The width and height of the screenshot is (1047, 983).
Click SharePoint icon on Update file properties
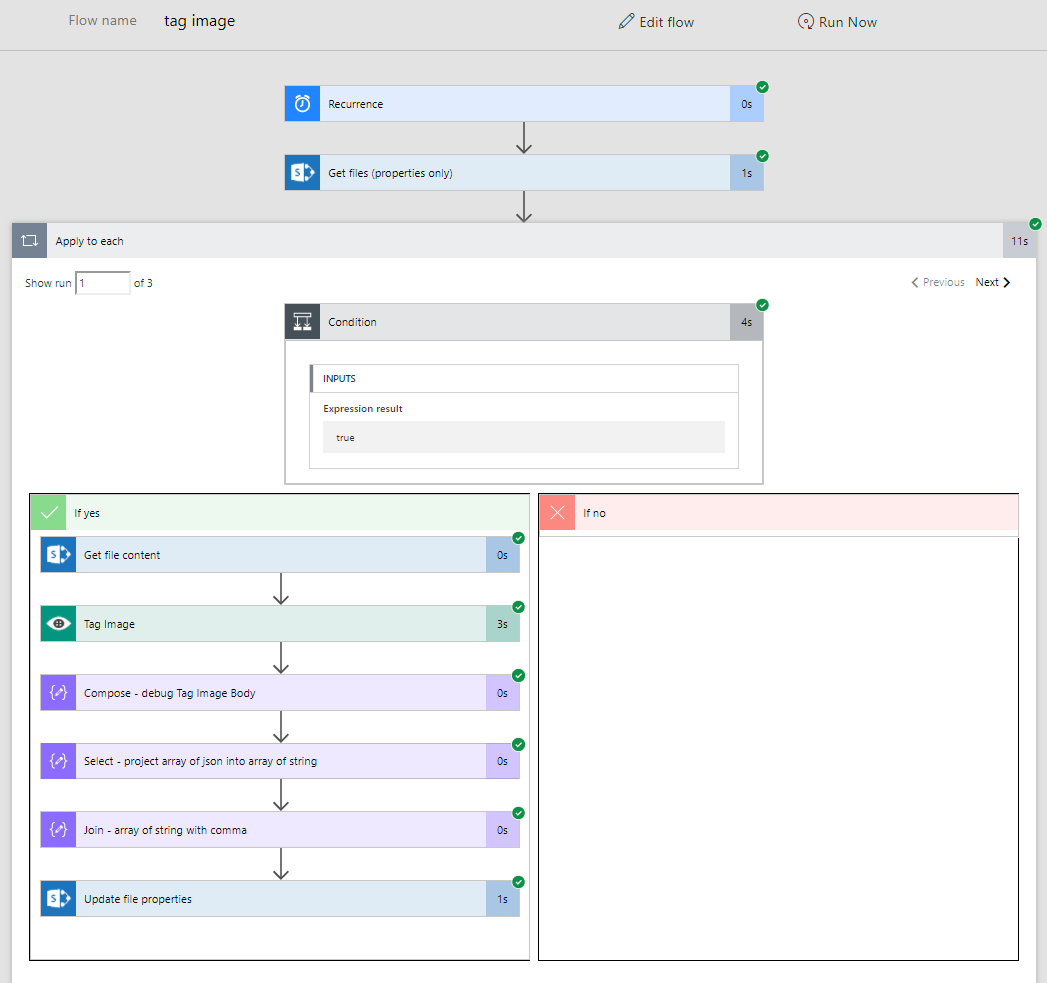click(x=58, y=899)
